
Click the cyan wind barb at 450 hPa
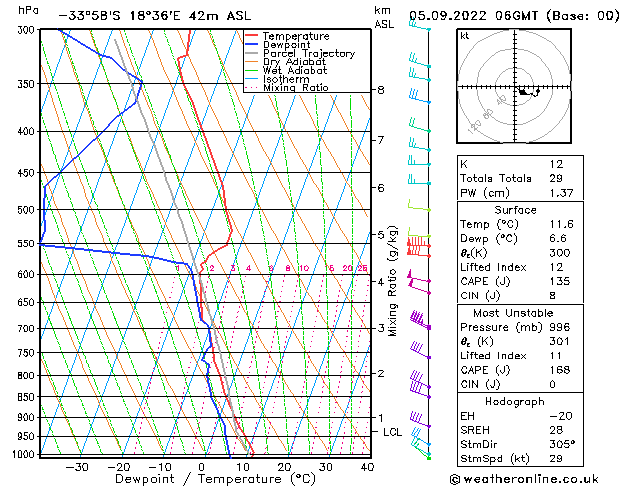click(x=420, y=179)
